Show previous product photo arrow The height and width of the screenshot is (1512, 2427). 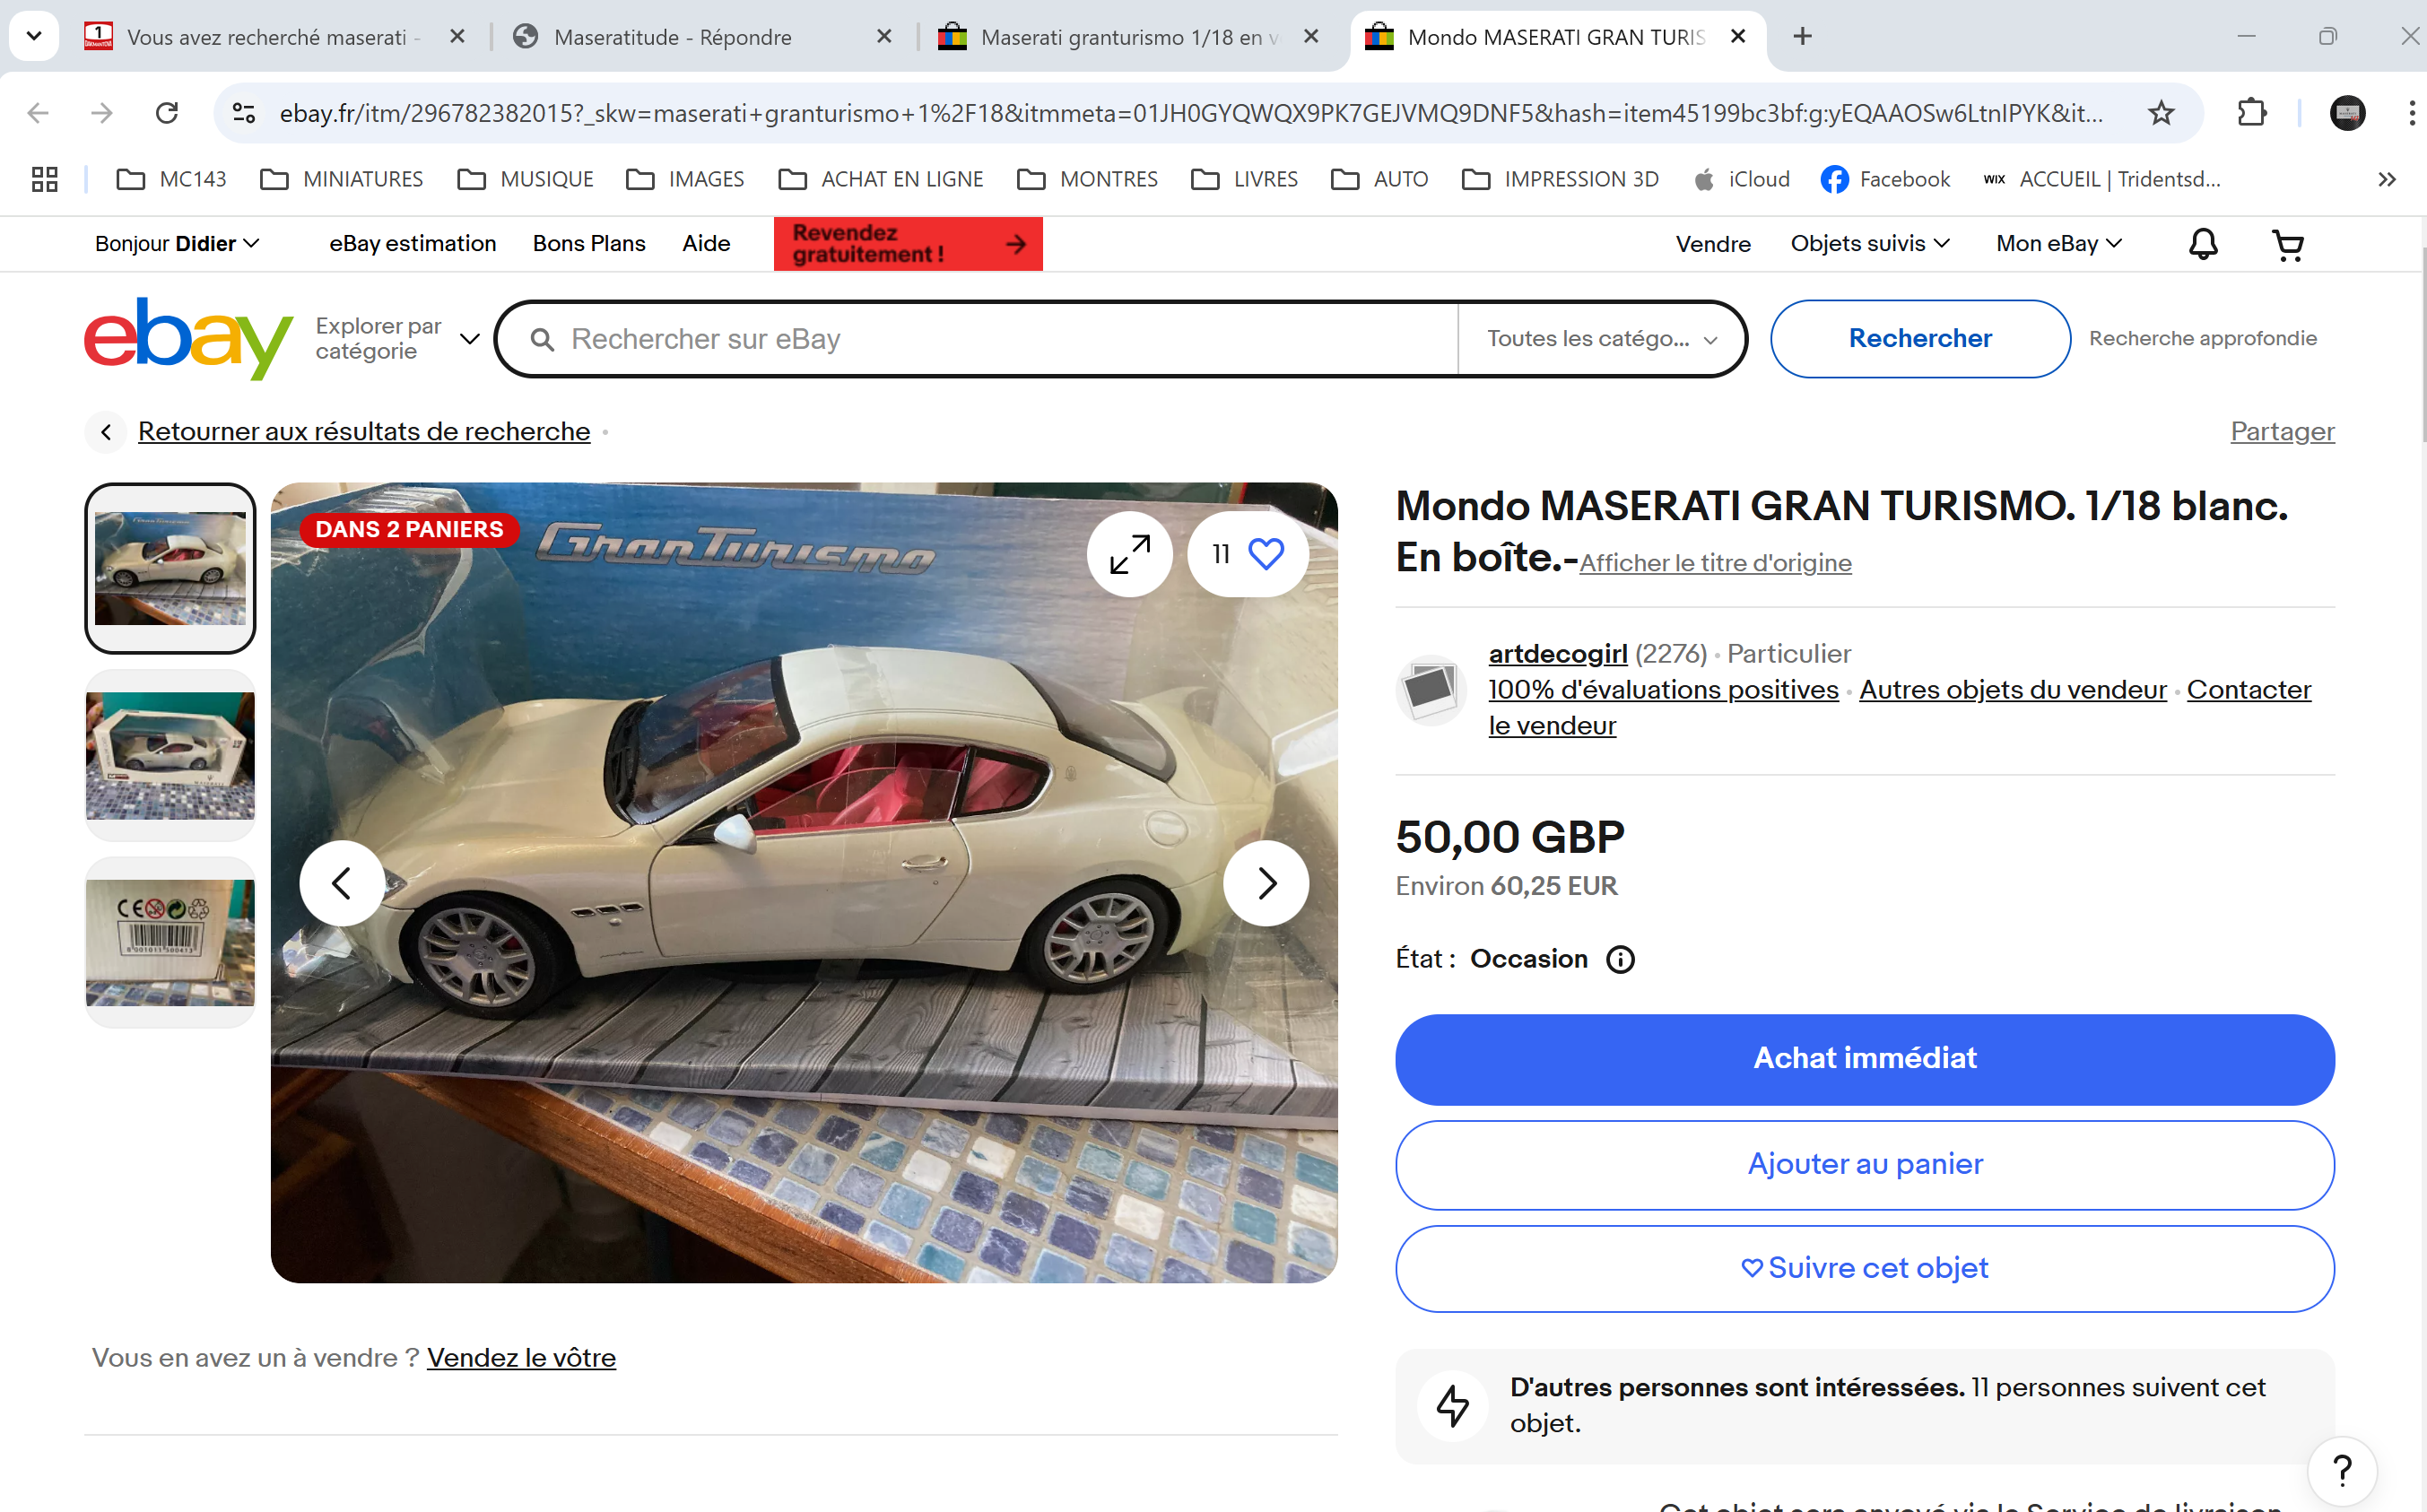[342, 883]
